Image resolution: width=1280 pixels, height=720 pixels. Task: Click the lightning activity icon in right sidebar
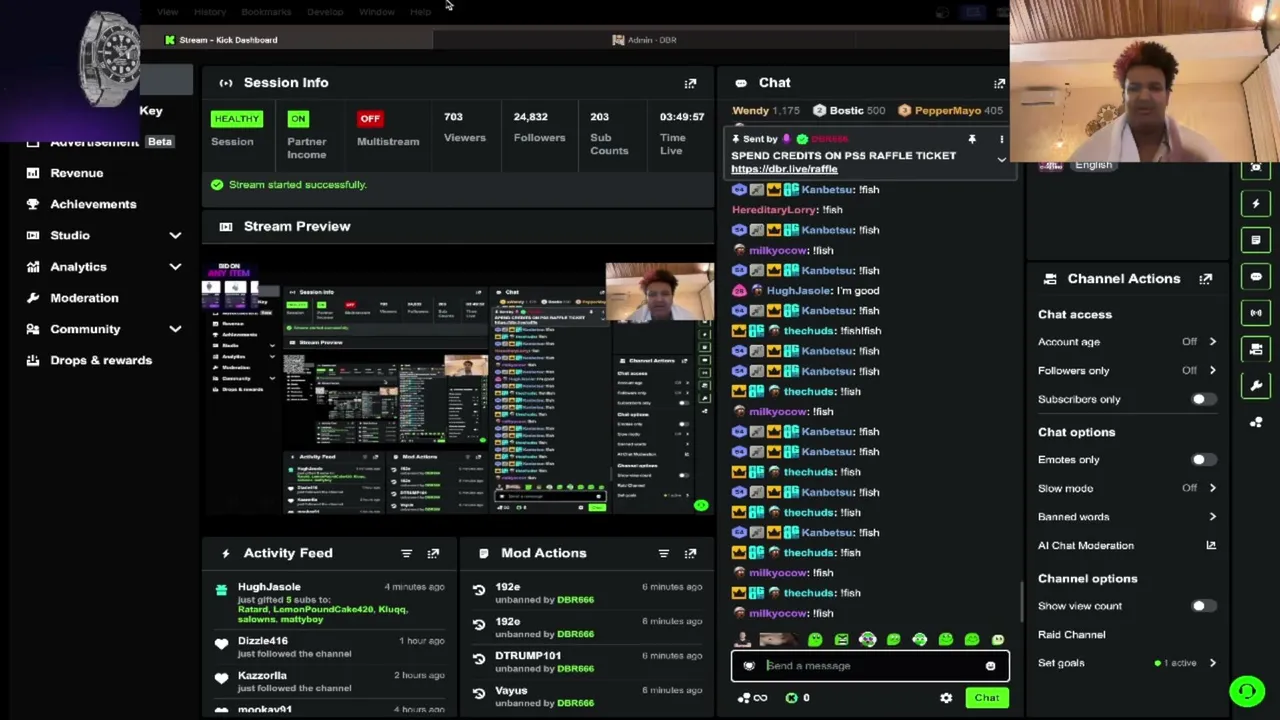1256,204
